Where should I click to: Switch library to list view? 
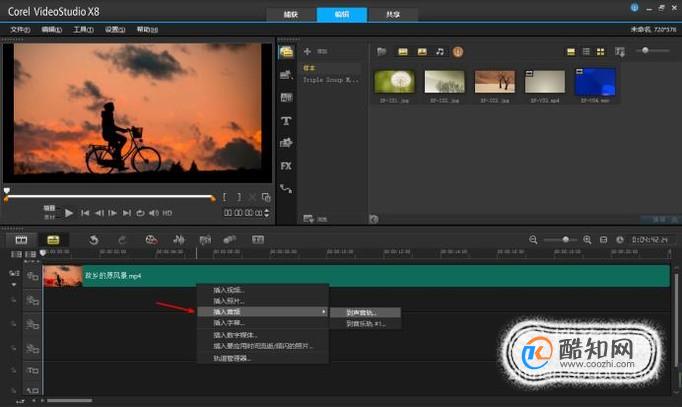[586, 52]
